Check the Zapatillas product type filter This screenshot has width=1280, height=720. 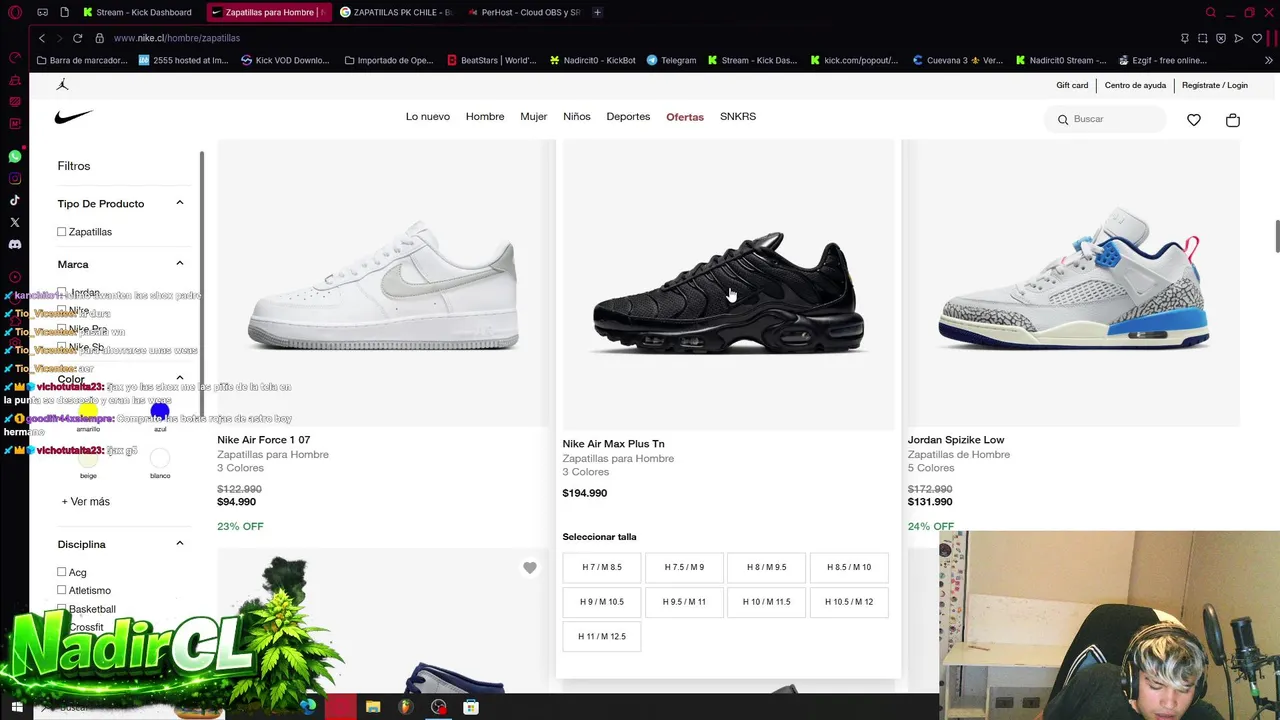pyautogui.click(x=62, y=232)
